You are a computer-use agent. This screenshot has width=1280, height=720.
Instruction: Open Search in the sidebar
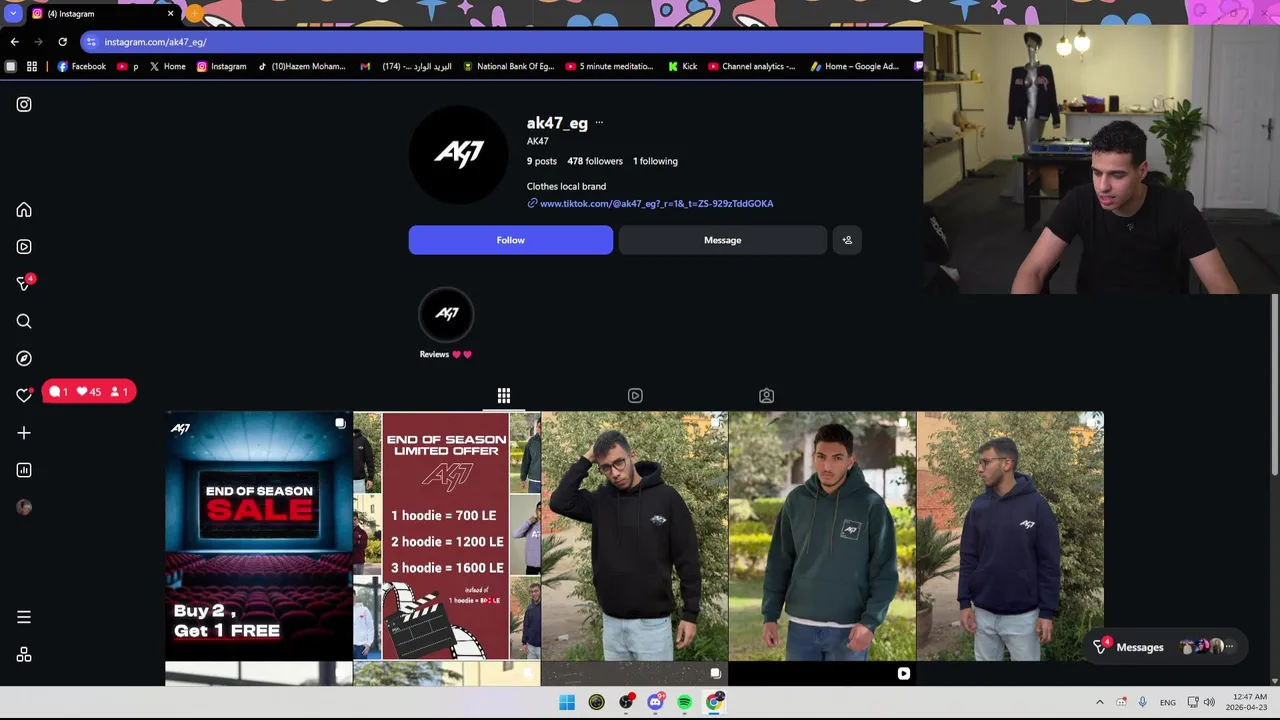(24, 321)
